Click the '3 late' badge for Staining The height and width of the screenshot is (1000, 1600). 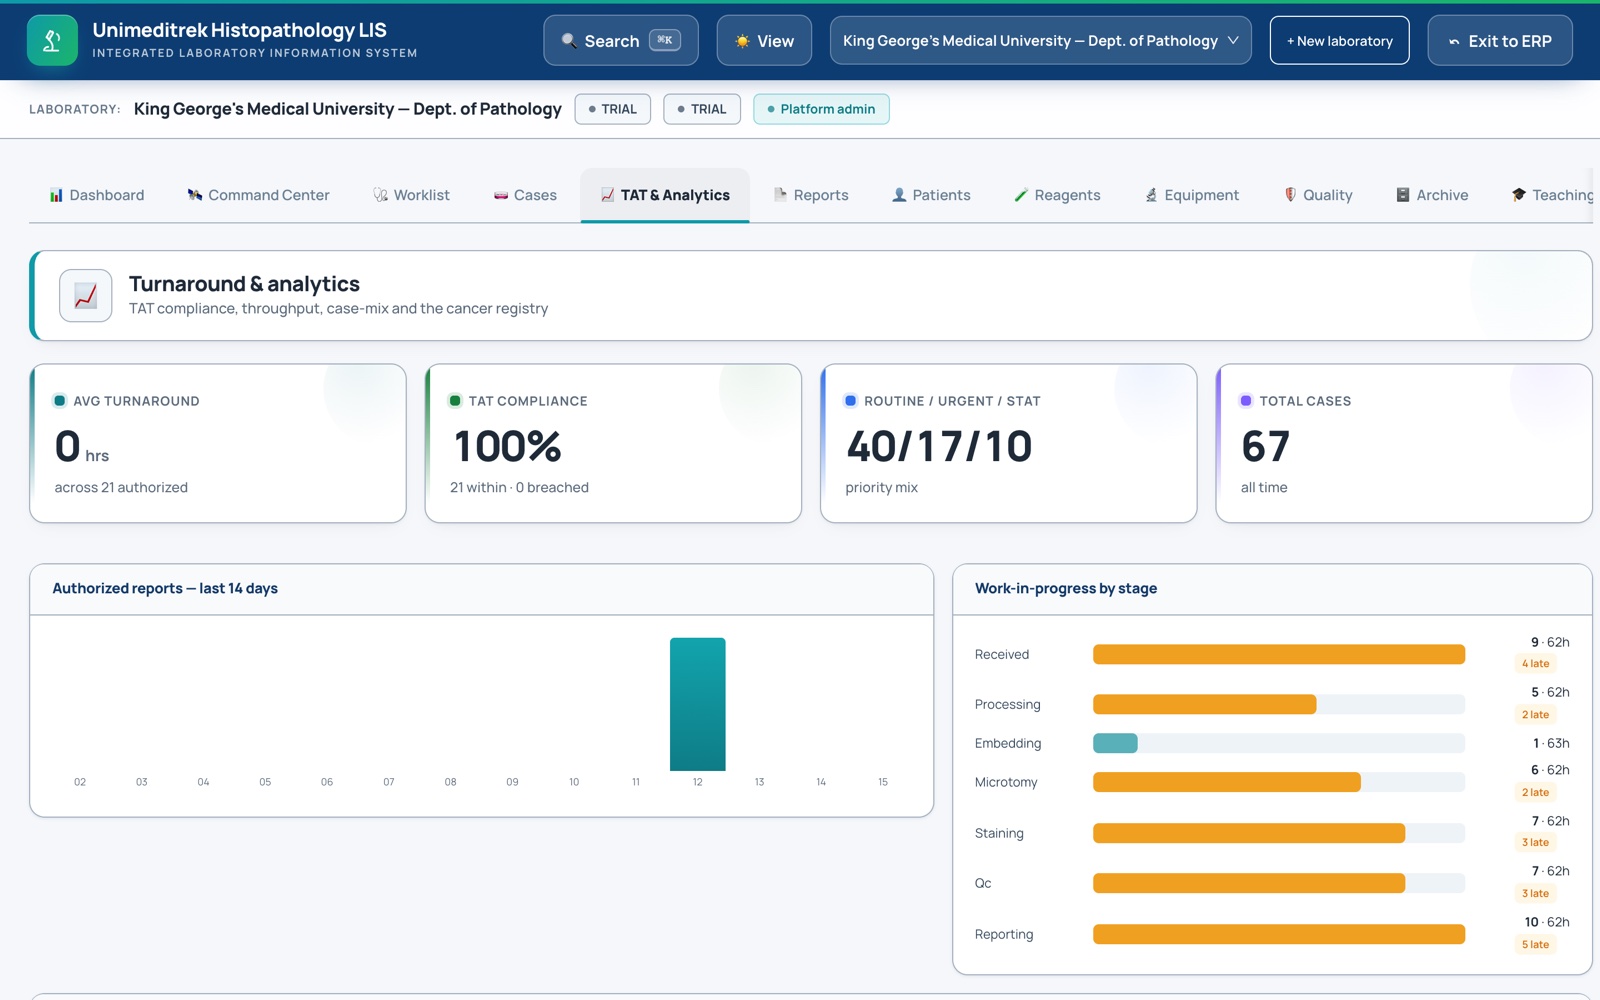[1535, 843]
